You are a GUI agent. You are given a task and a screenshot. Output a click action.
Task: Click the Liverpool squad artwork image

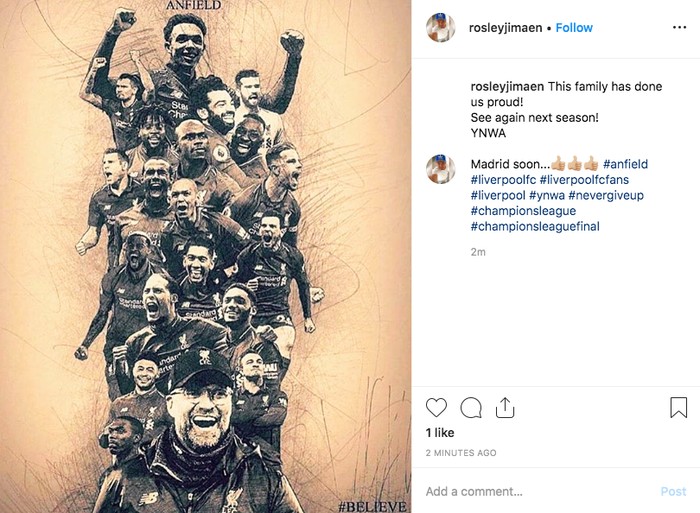(205, 256)
